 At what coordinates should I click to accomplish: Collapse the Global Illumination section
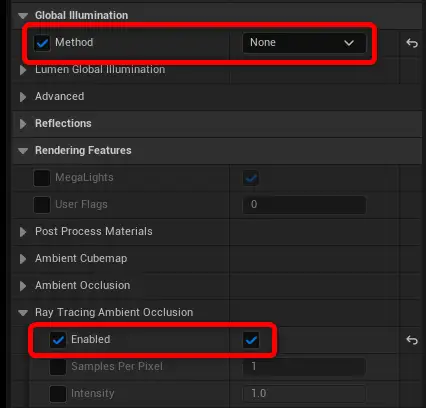23,16
